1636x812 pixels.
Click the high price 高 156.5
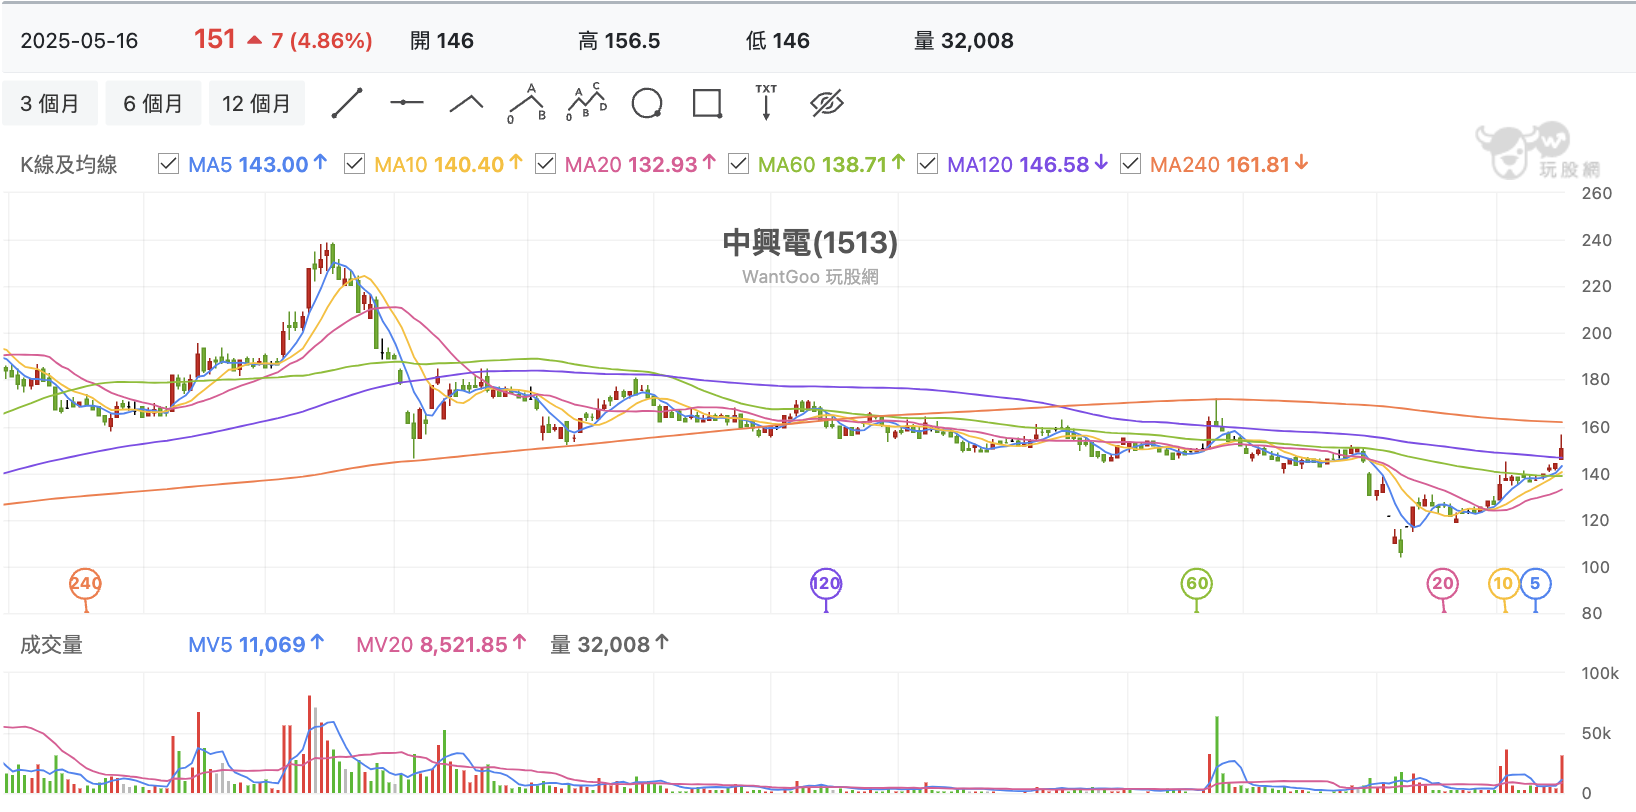pyautogui.click(x=619, y=41)
